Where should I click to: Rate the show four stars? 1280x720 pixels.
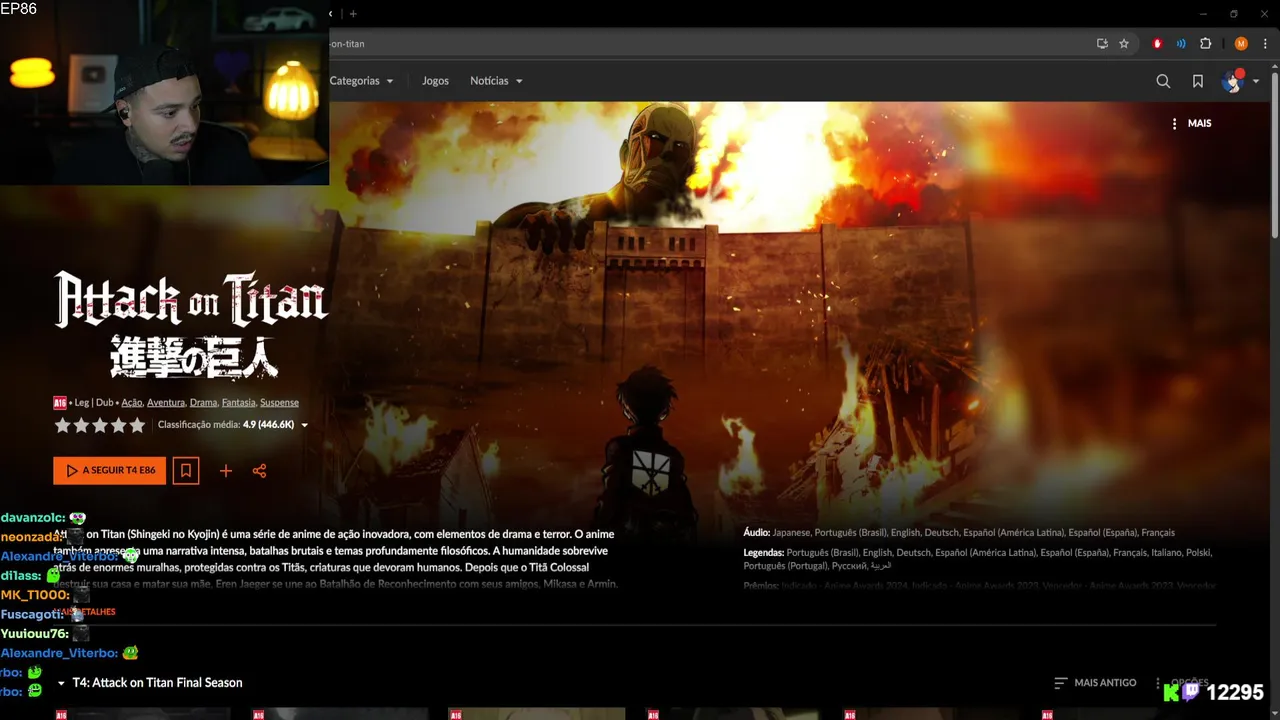(119, 425)
